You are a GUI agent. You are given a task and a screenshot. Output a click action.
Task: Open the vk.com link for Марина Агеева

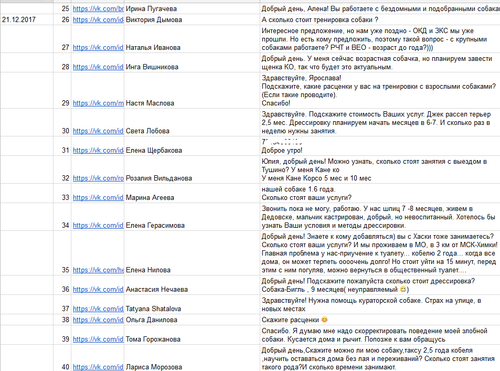point(98,198)
